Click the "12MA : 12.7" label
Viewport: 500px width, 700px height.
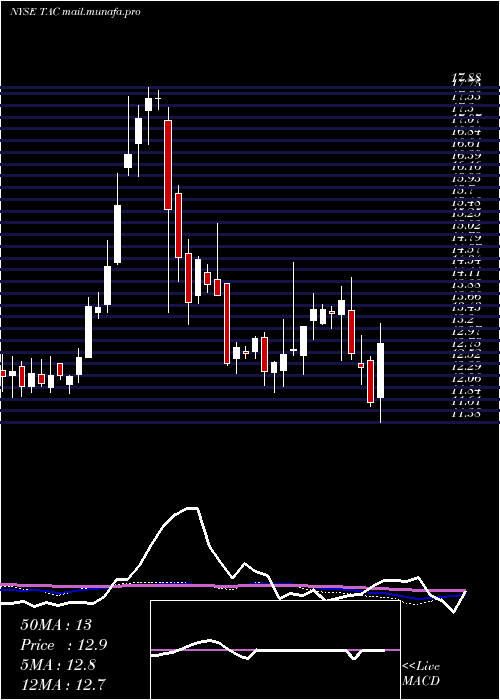[63, 685]
